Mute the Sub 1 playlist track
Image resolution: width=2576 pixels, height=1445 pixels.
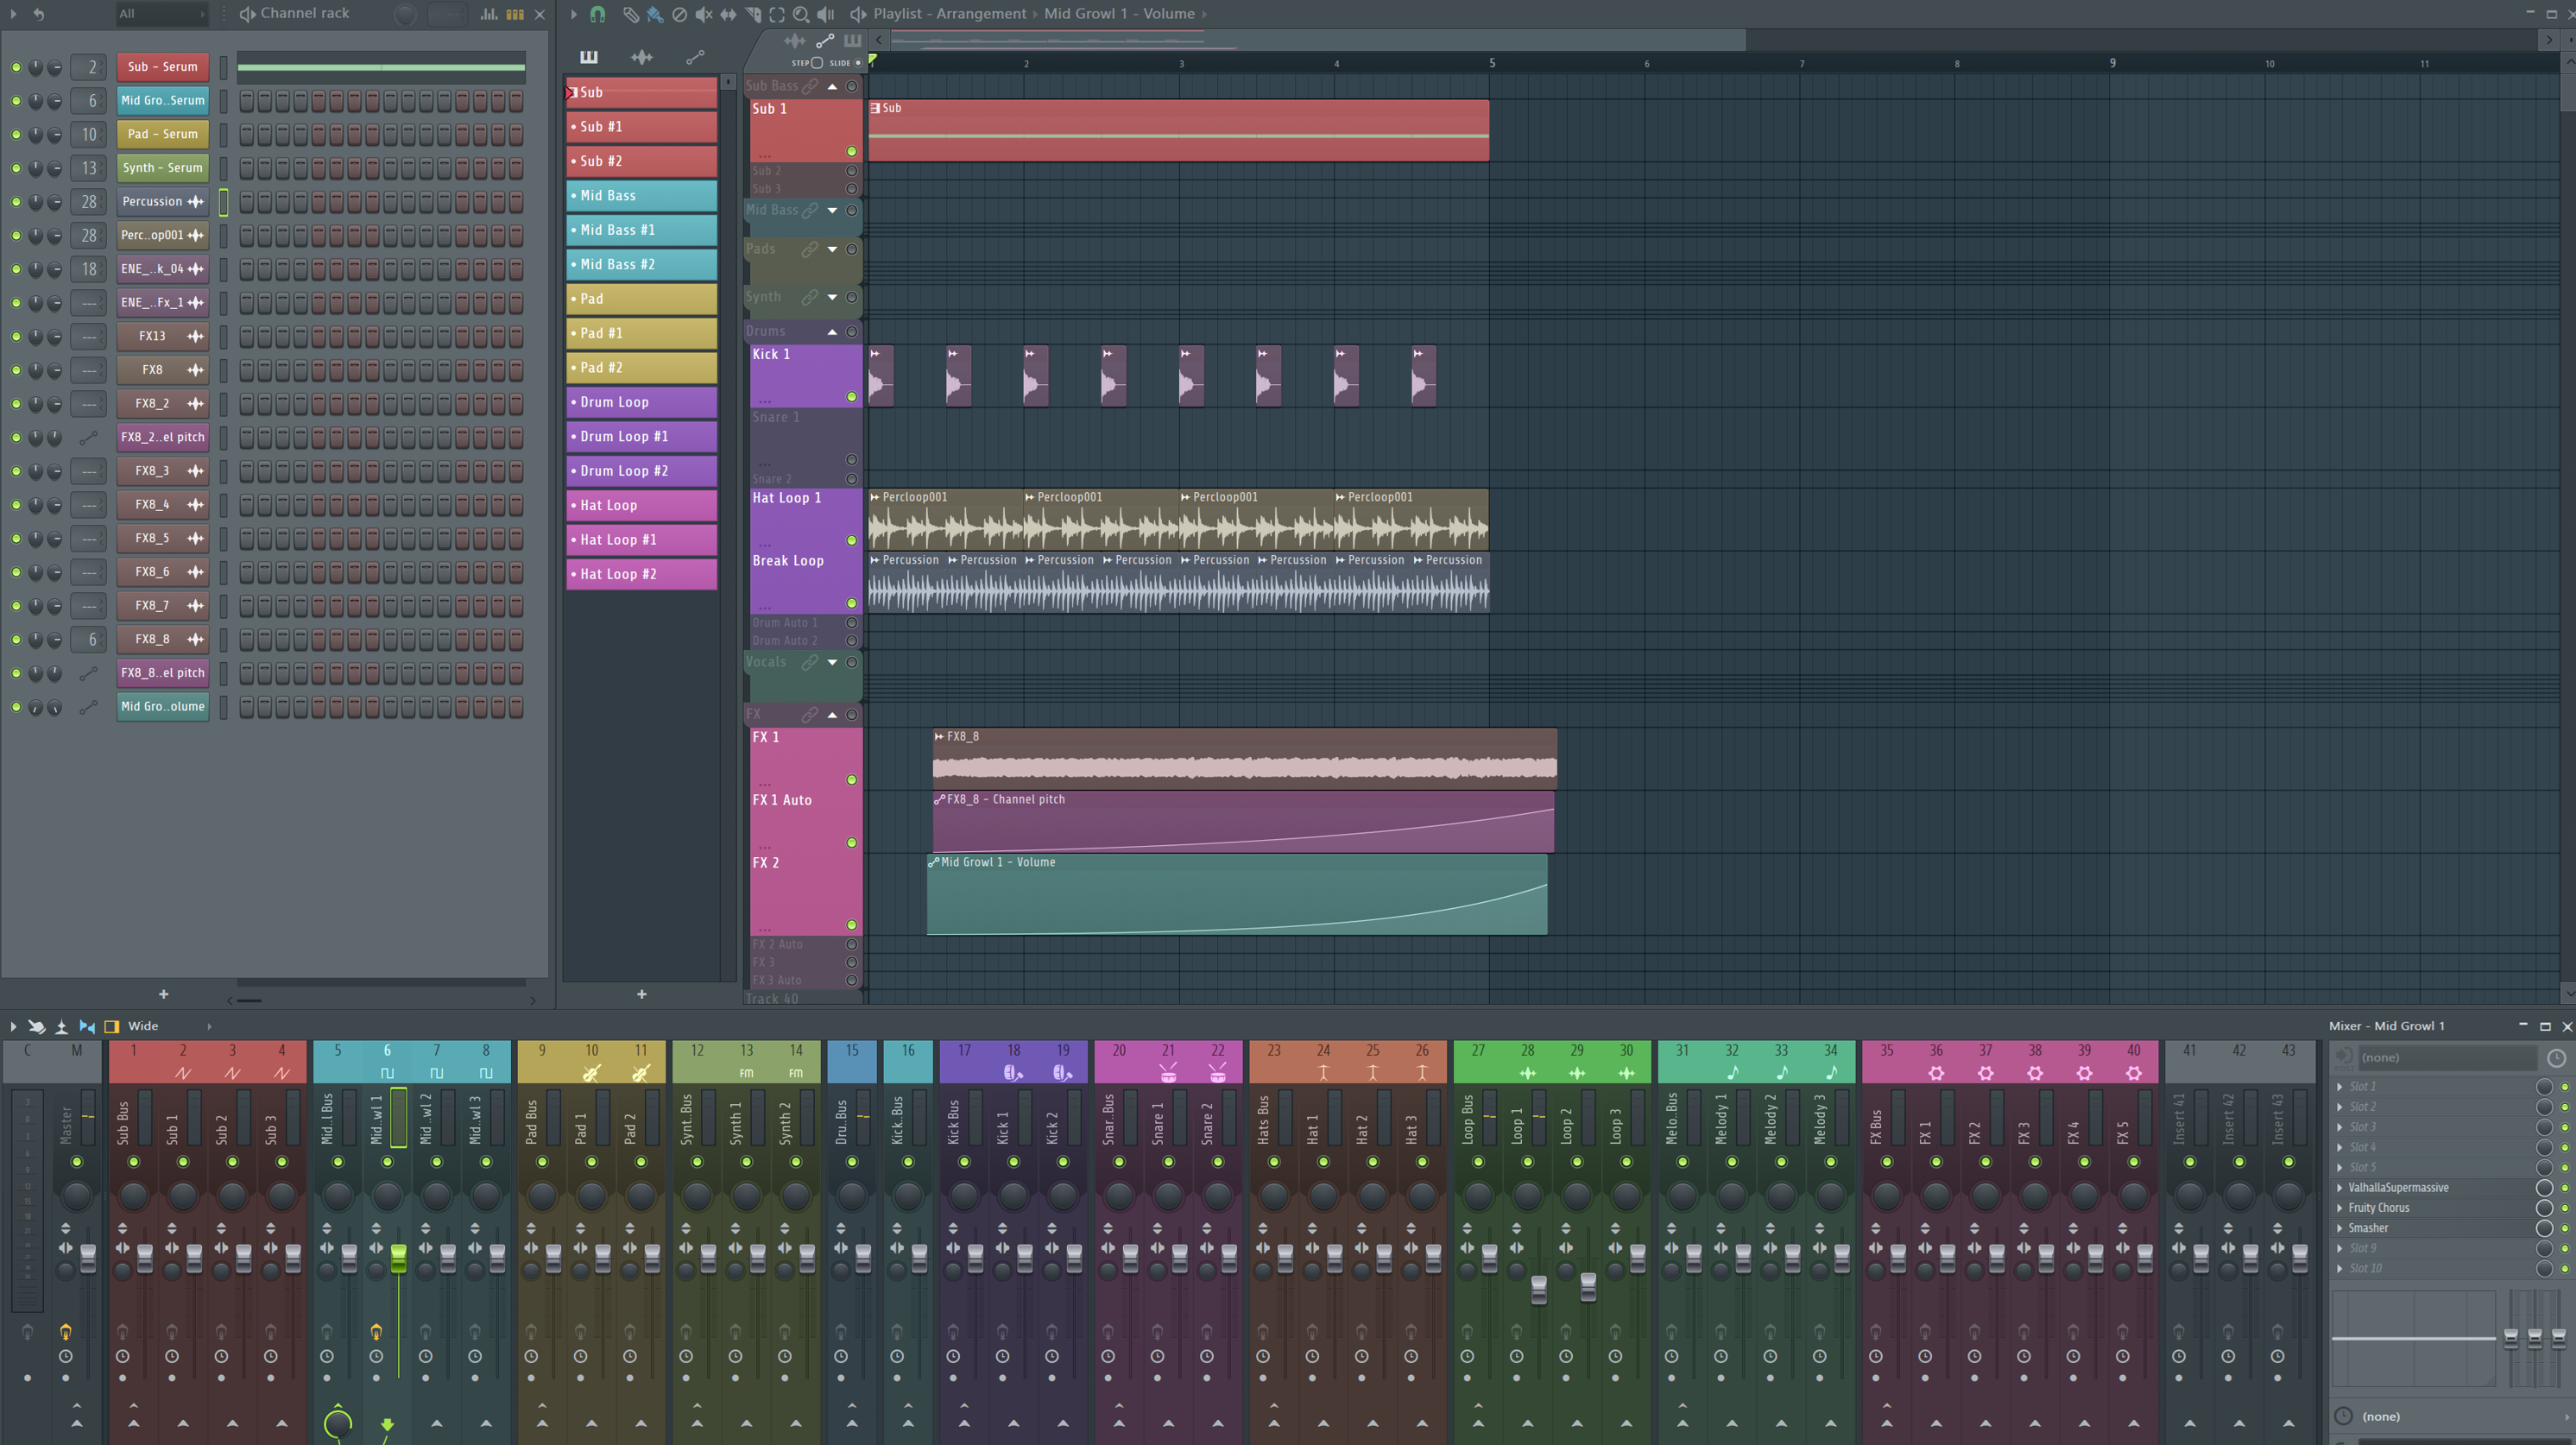(852, 151)
